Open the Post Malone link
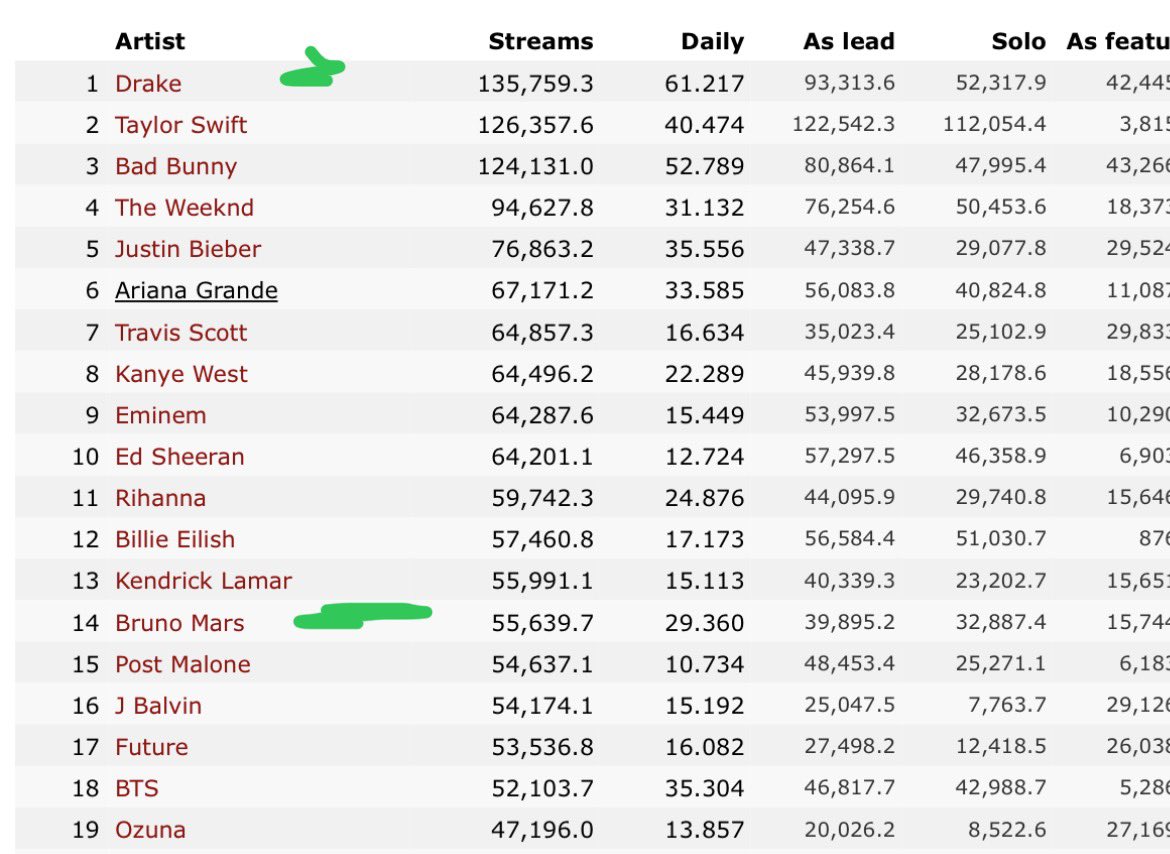This screenshot has height=854, width=1170. tap(183, 664)
